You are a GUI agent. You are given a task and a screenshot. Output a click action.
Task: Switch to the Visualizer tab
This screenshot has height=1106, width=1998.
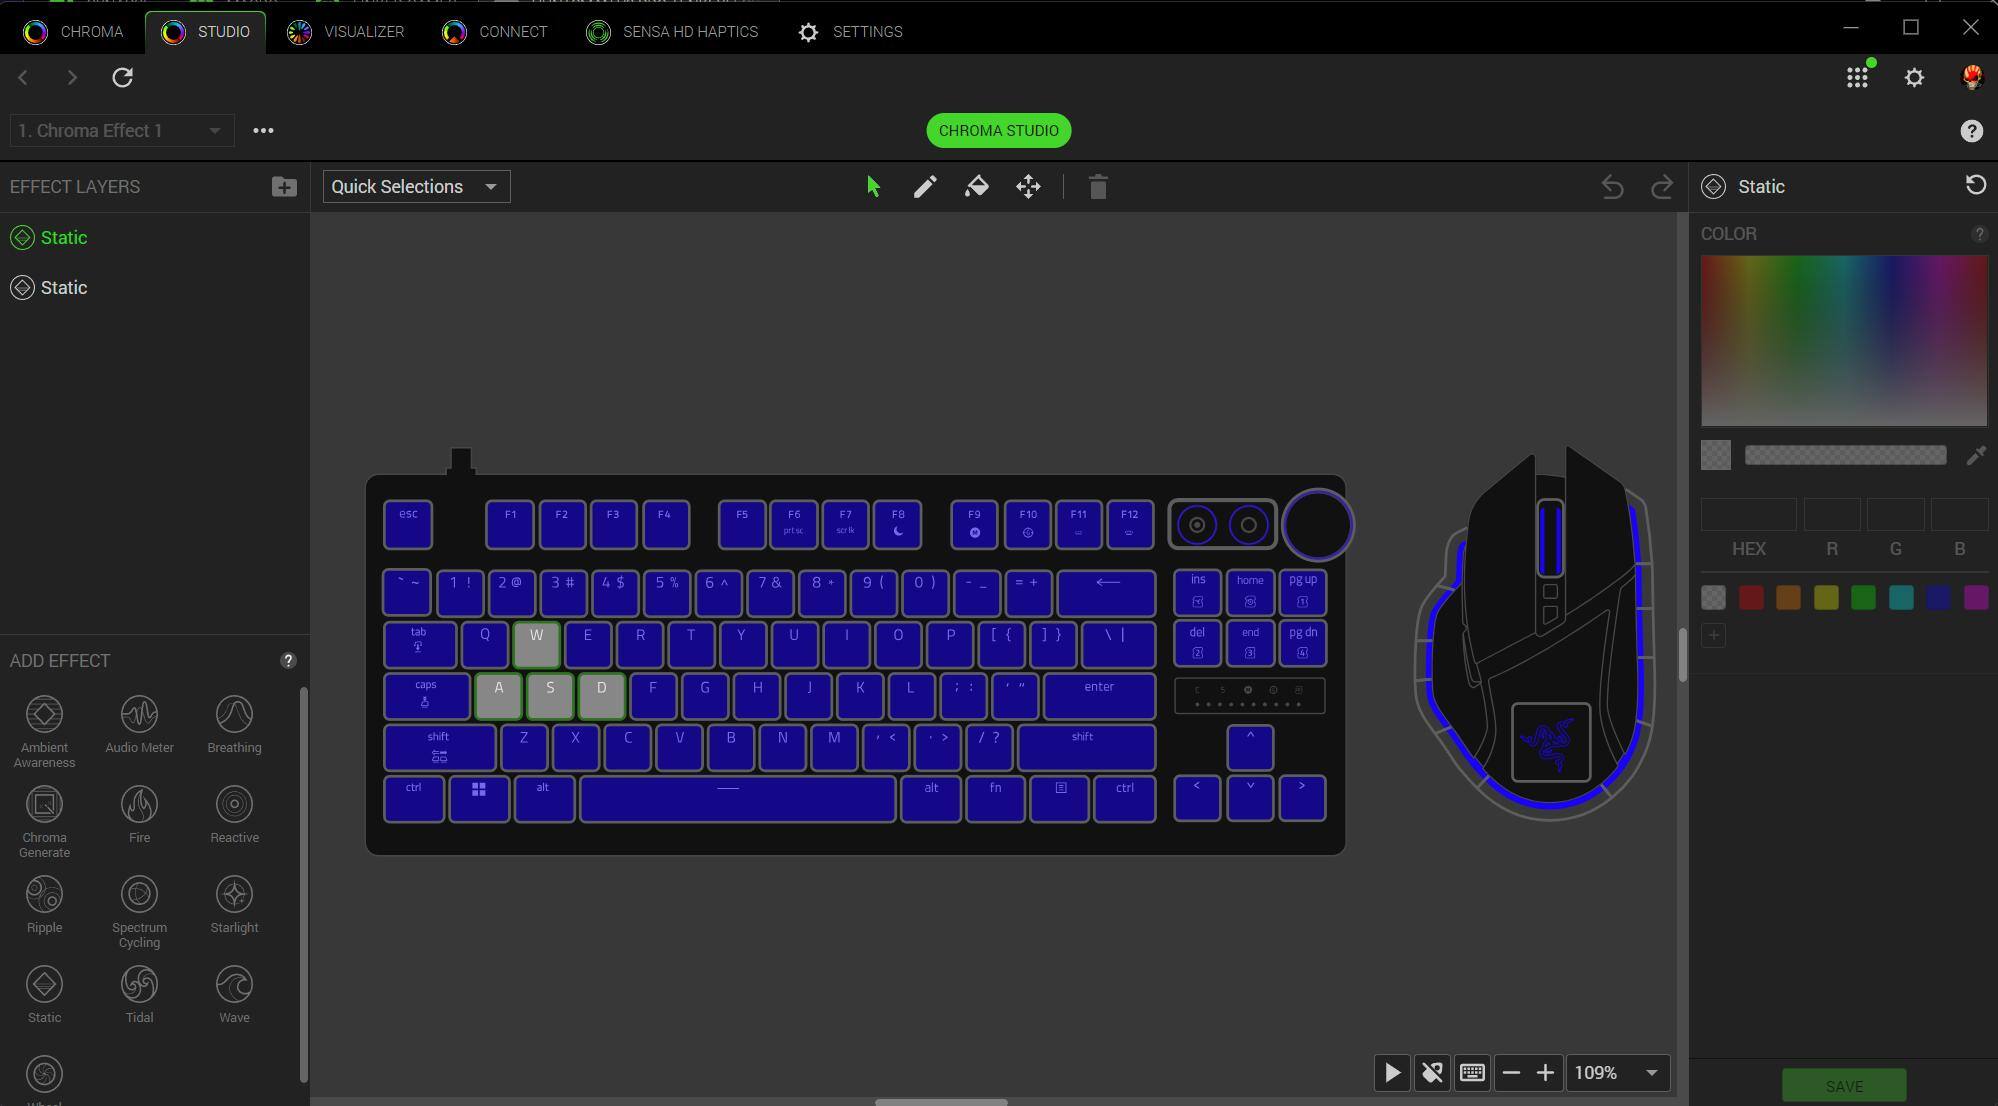point(346,32)
